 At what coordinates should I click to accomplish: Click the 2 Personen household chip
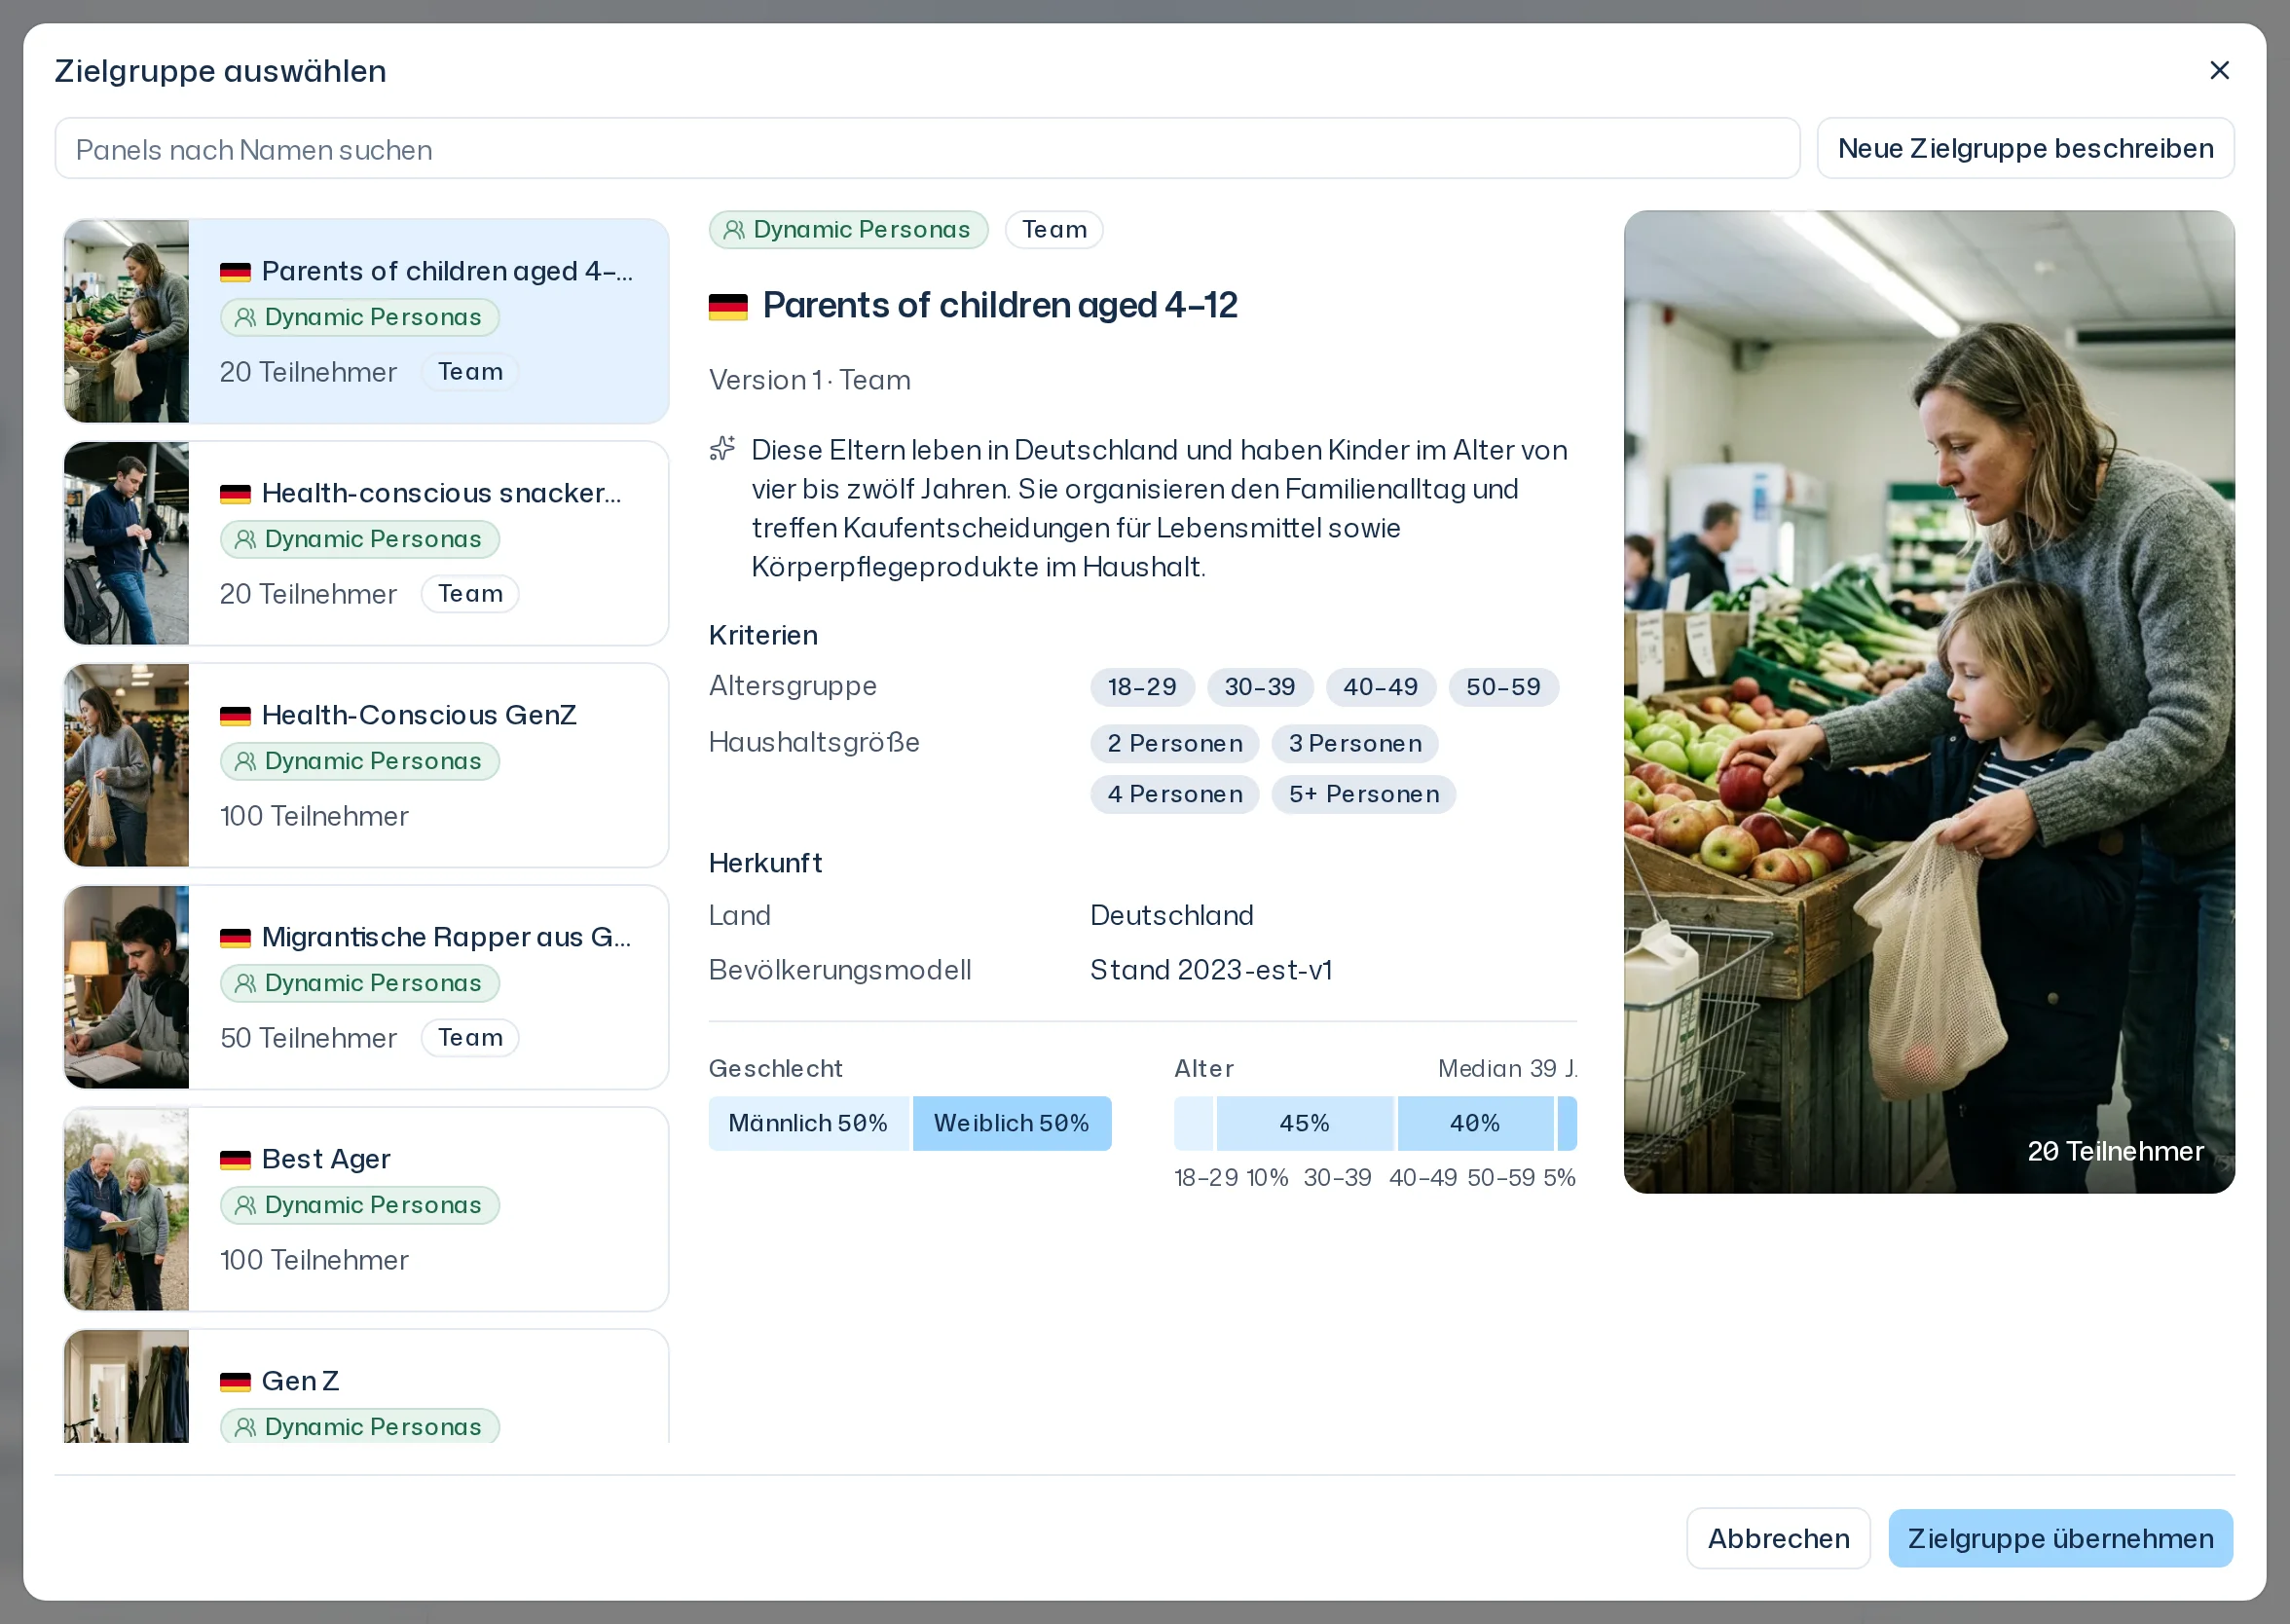(1175, 743)
